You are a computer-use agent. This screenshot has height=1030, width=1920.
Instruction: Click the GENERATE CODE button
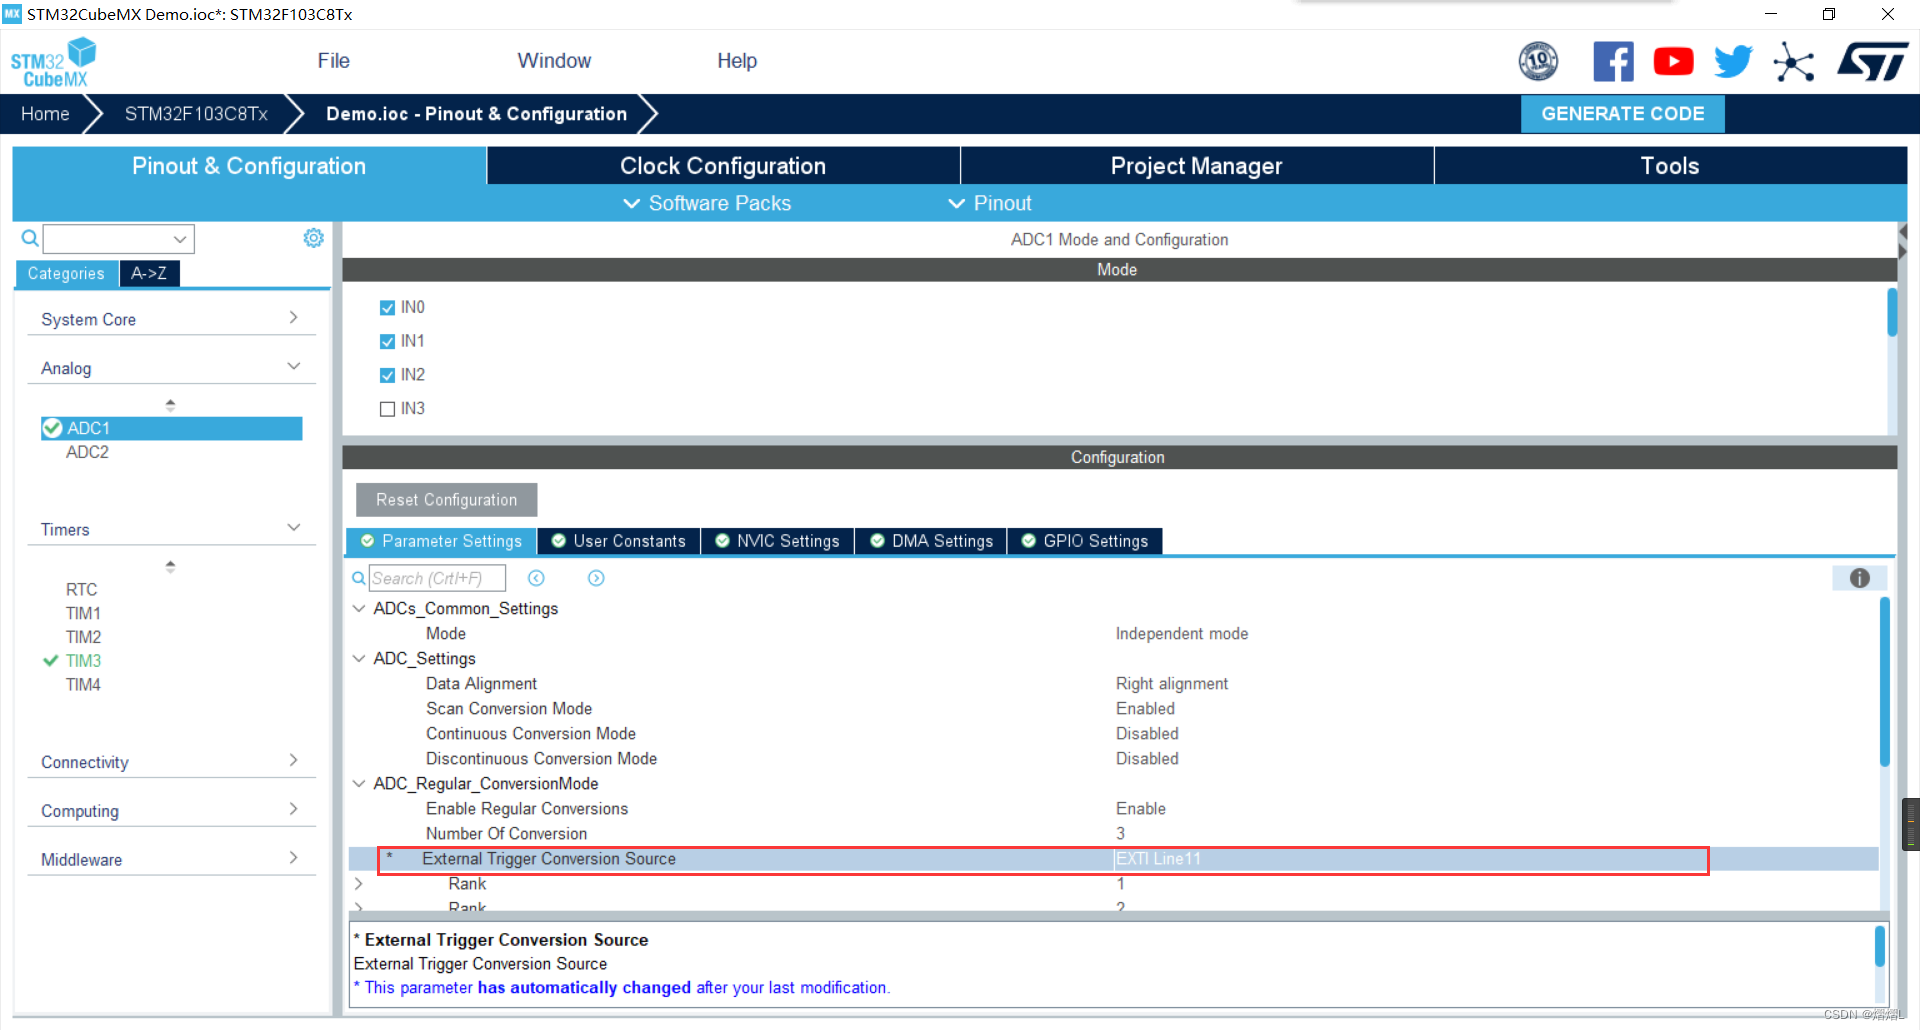(x=1622, y=114)
